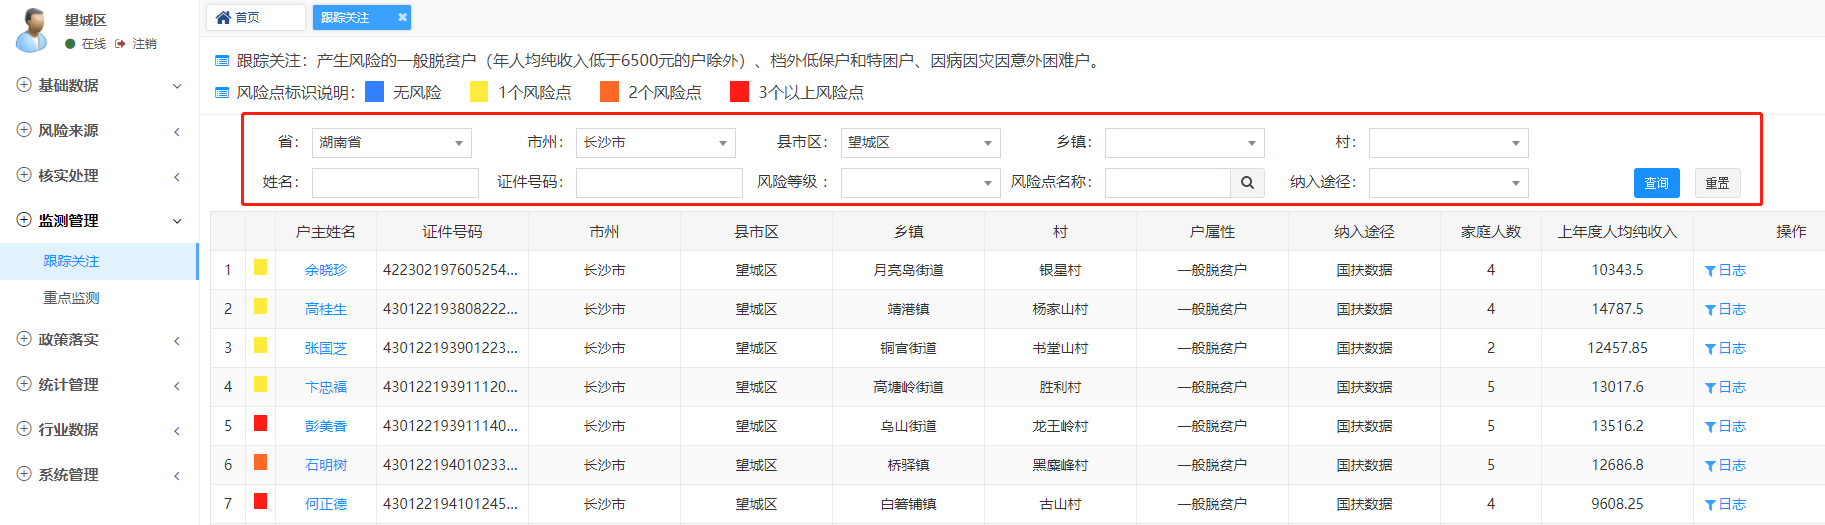Click the plus icon beside 政策落实

click(24, 339)
